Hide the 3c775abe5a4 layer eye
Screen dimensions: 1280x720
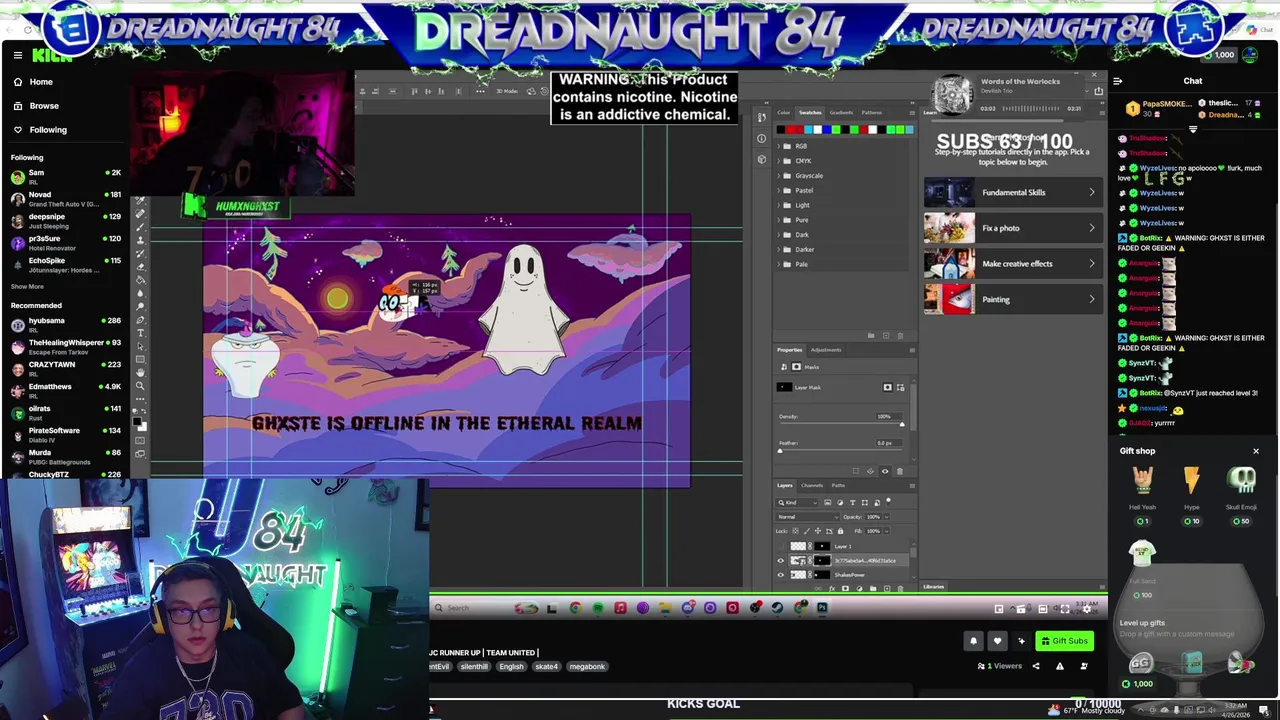[x=780, y=560]
